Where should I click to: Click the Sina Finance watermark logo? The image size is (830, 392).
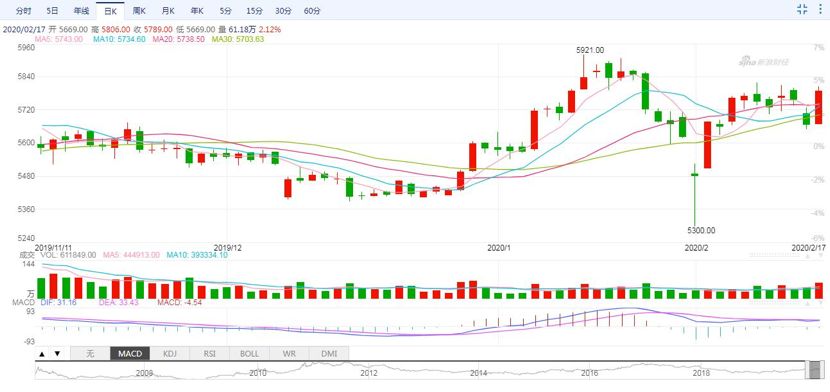(763, 62)
